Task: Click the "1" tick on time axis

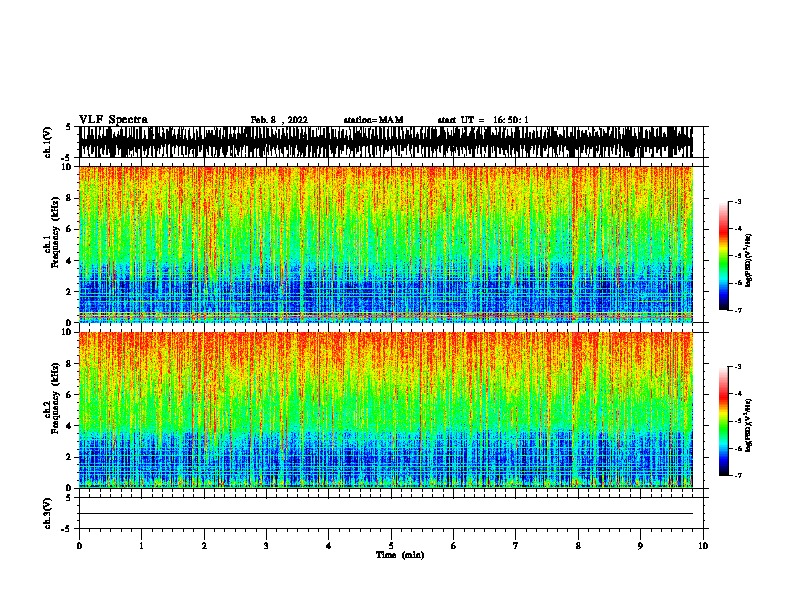Action: (141, 546)
